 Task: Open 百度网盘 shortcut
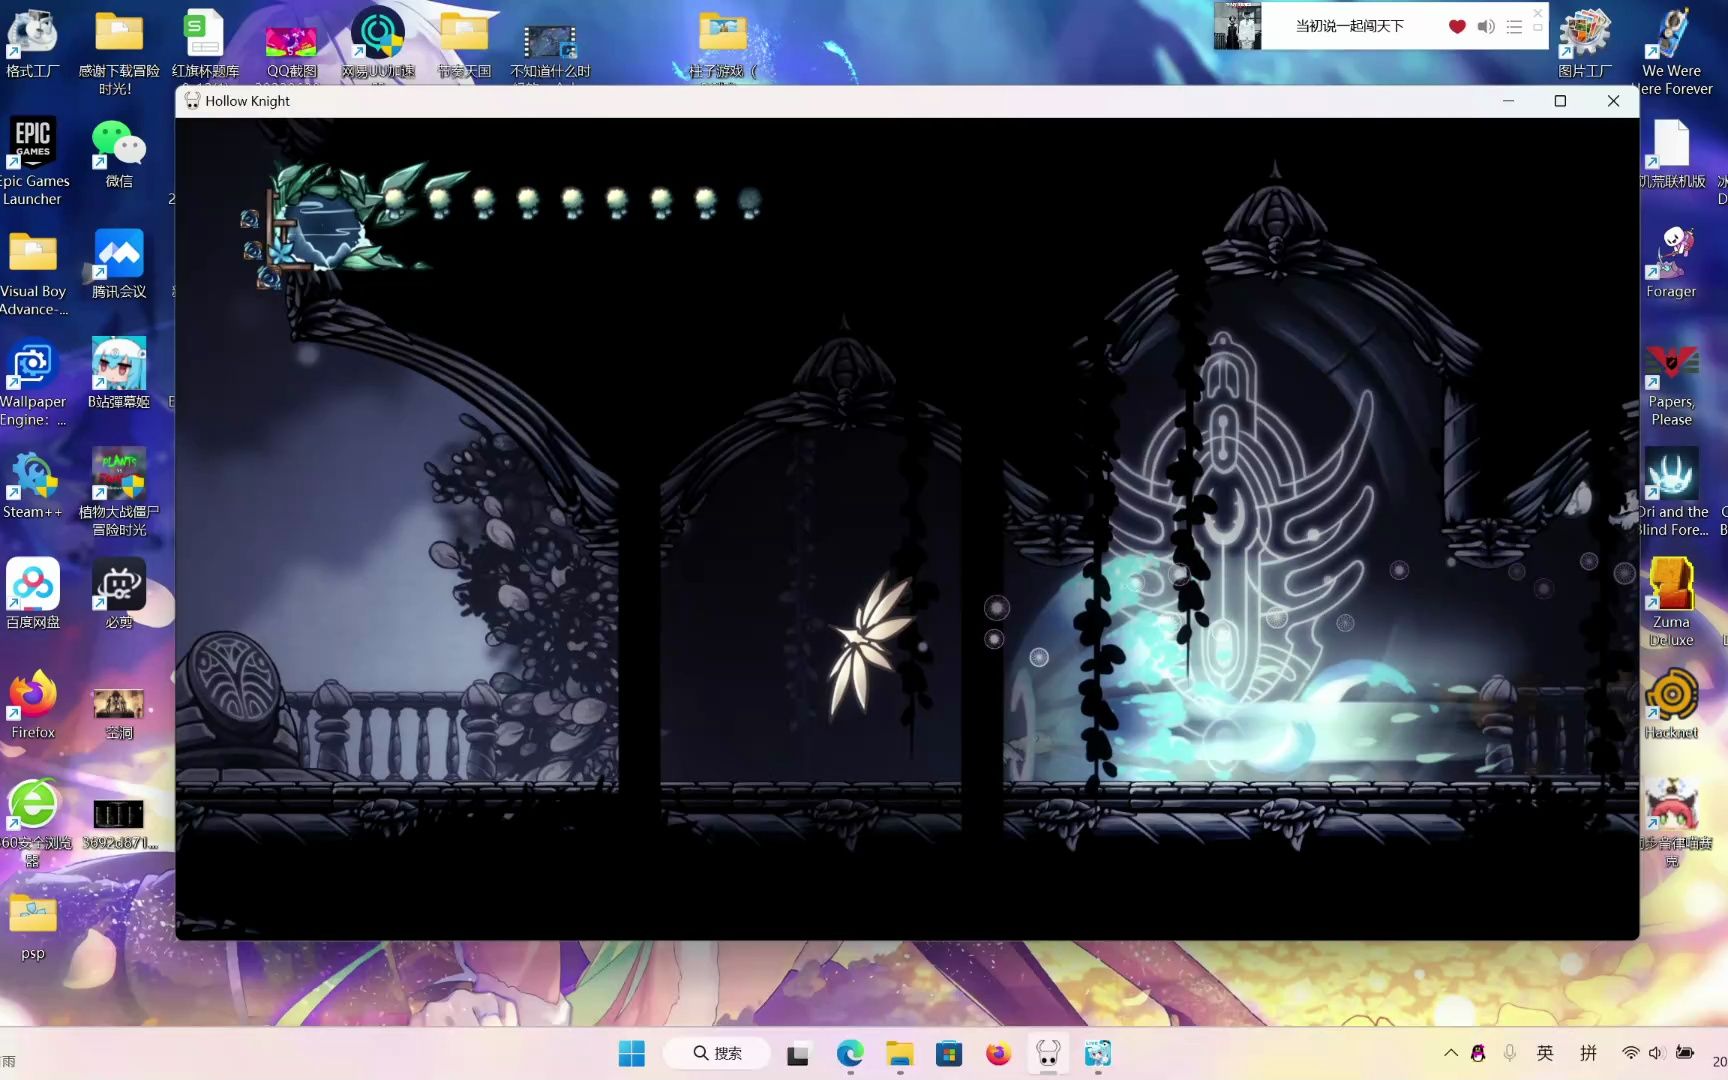tap(33, 593)
